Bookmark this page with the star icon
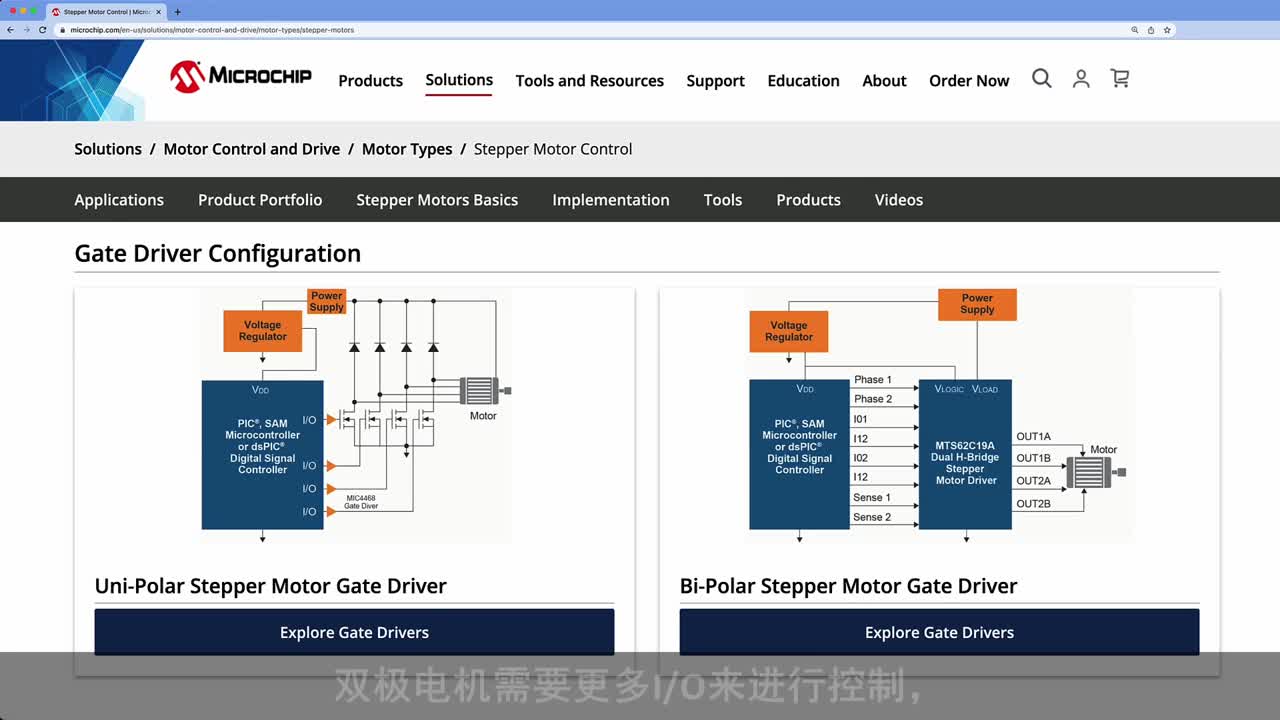Viewport: 1280px width, 720px height. pos(1167,30)
